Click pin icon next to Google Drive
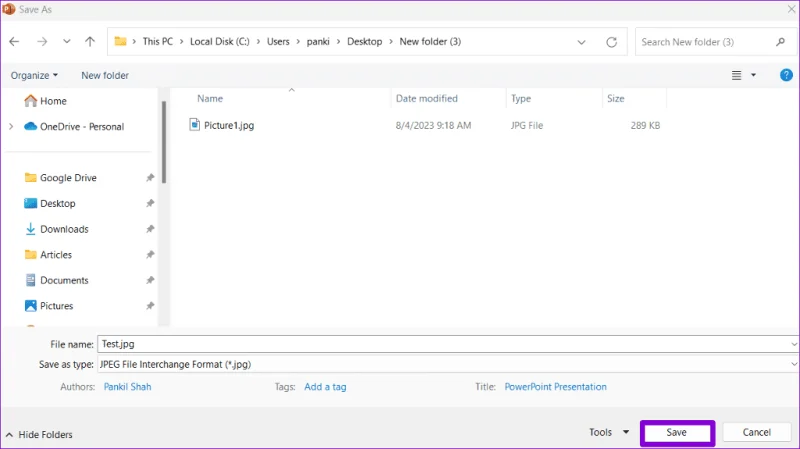This screenshot has width=800, height=449. coord(150,178)
